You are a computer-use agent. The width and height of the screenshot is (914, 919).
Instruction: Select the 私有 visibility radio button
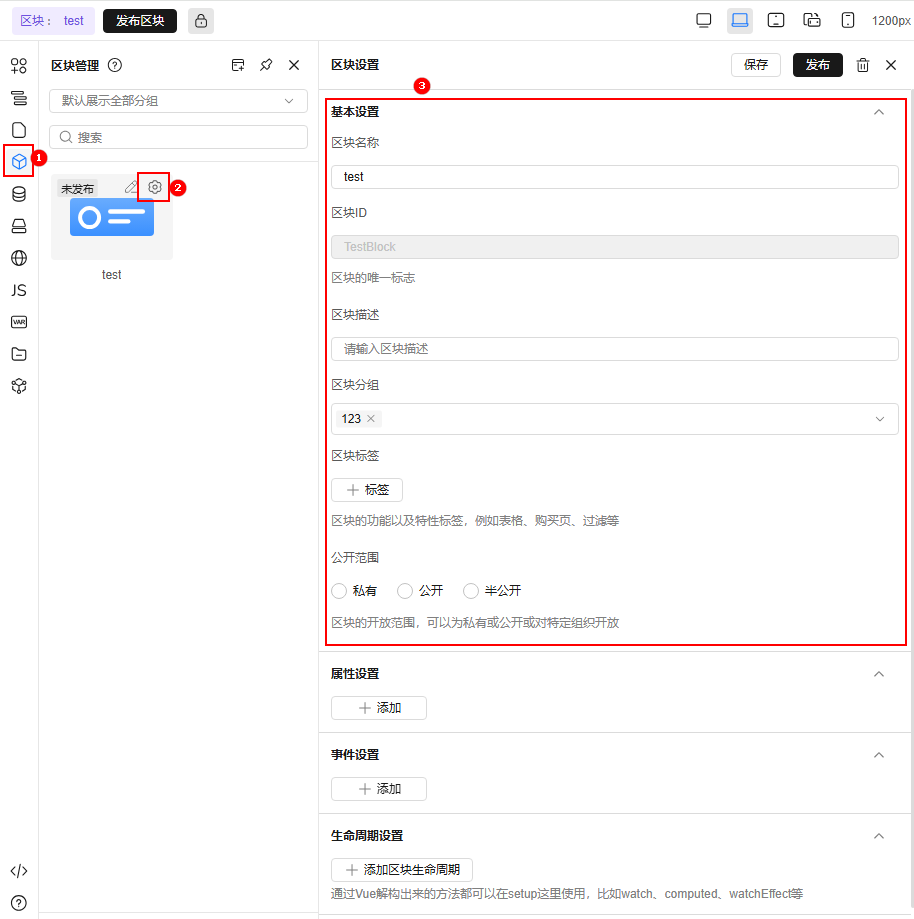coord(339,590)
